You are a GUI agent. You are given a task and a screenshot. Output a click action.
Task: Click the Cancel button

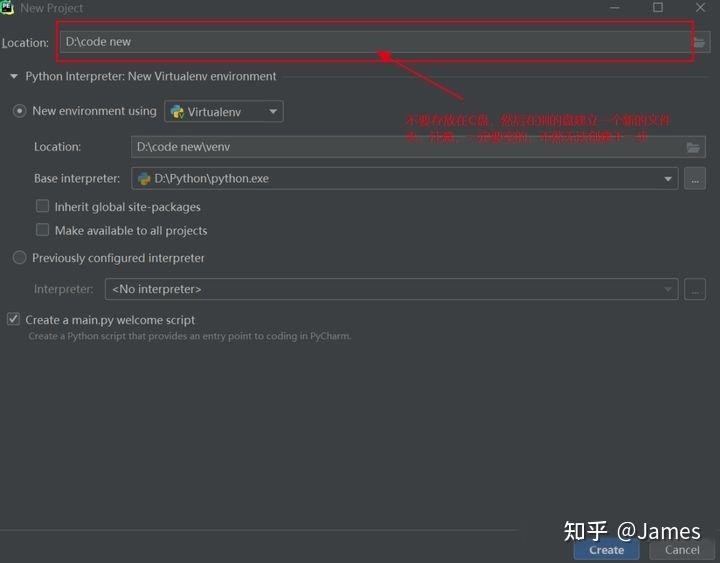[x=682, y=550]
